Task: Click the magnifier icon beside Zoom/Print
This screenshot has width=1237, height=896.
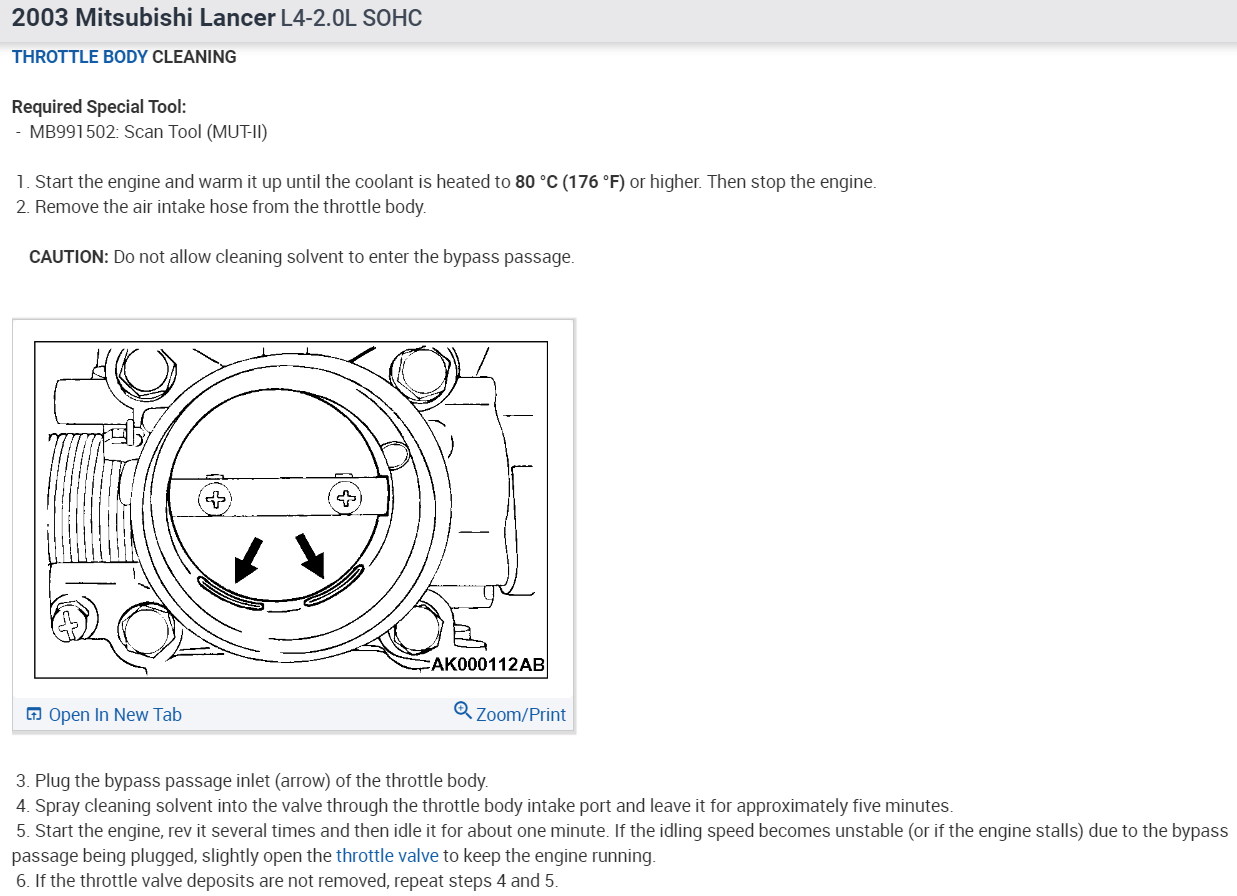Action: [462, 711]
